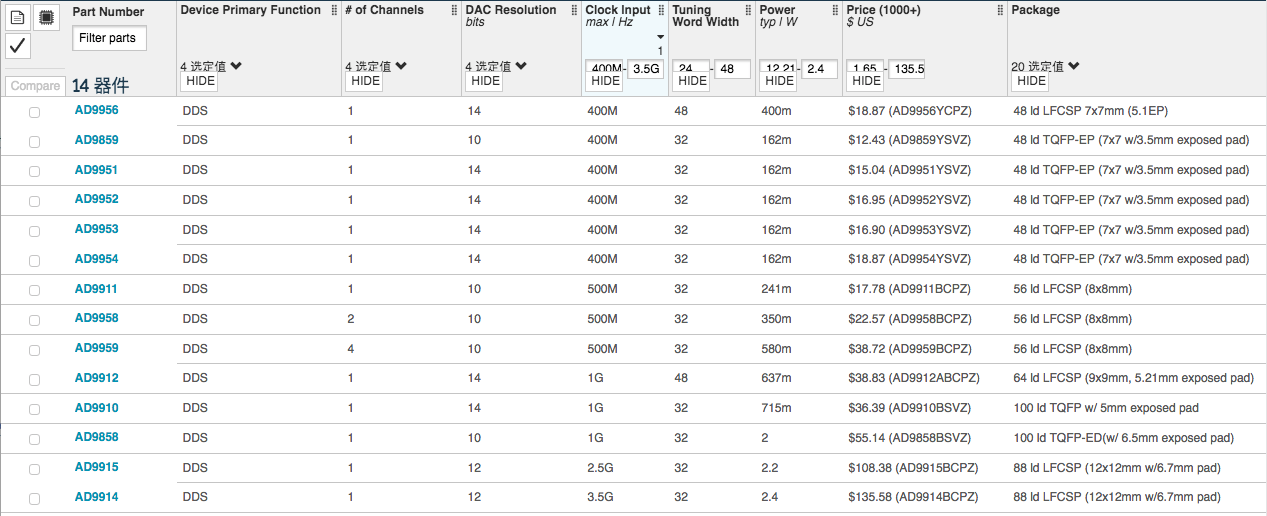
Task: Open the AD9911 part link
Action: coord(96,289)
